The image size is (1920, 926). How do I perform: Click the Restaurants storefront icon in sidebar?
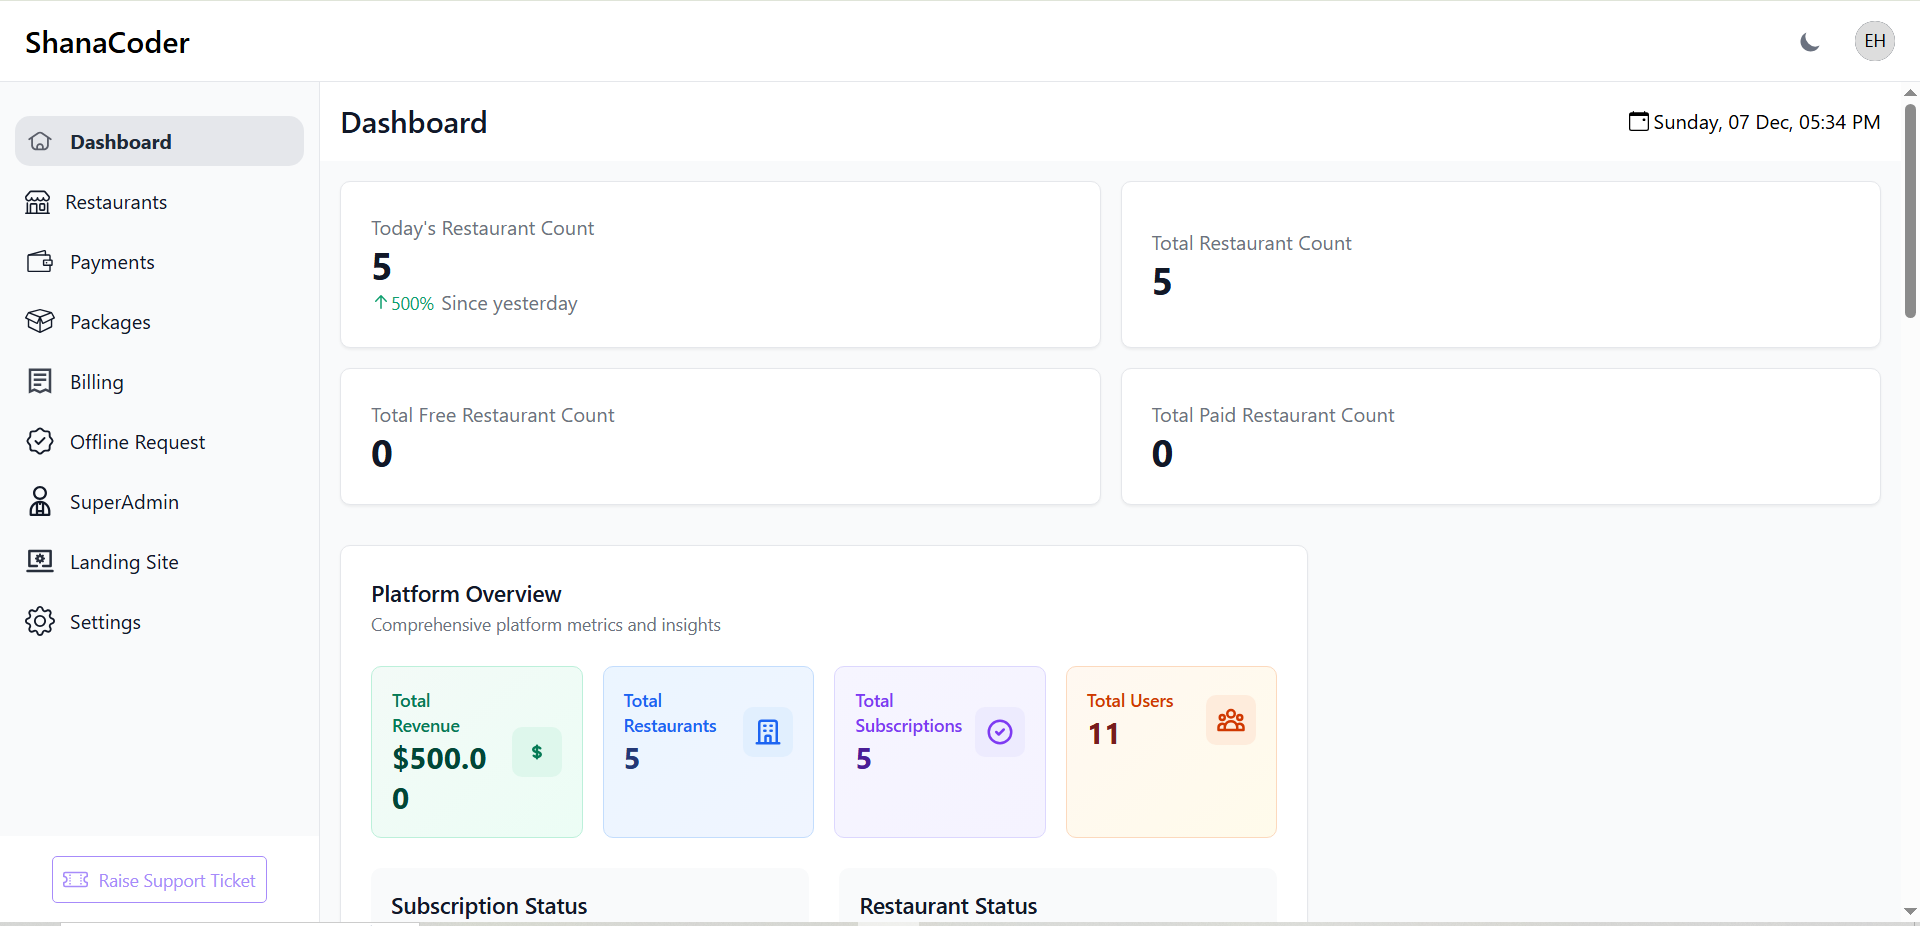38,202
